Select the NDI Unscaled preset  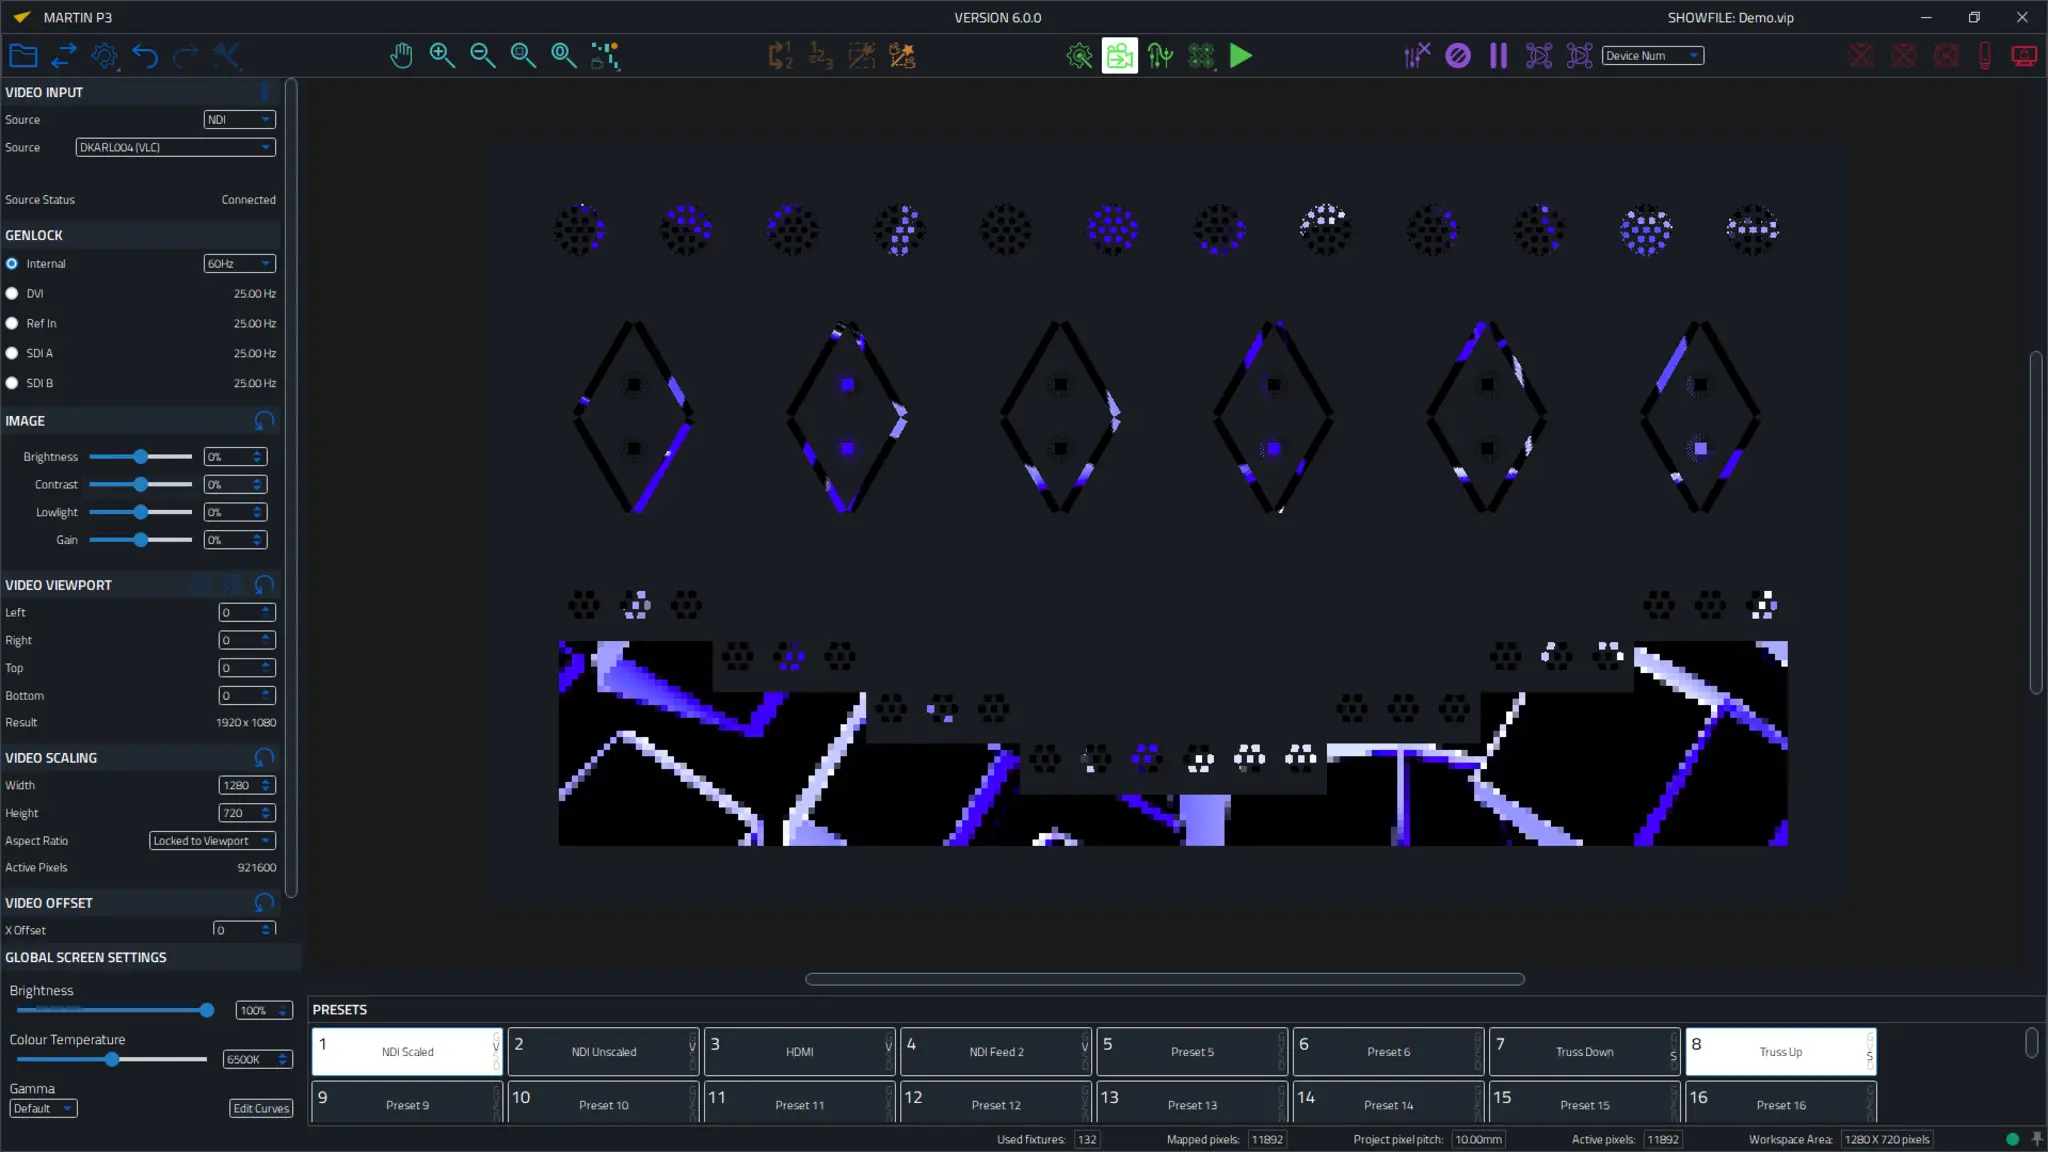(x=603, y=1052)
